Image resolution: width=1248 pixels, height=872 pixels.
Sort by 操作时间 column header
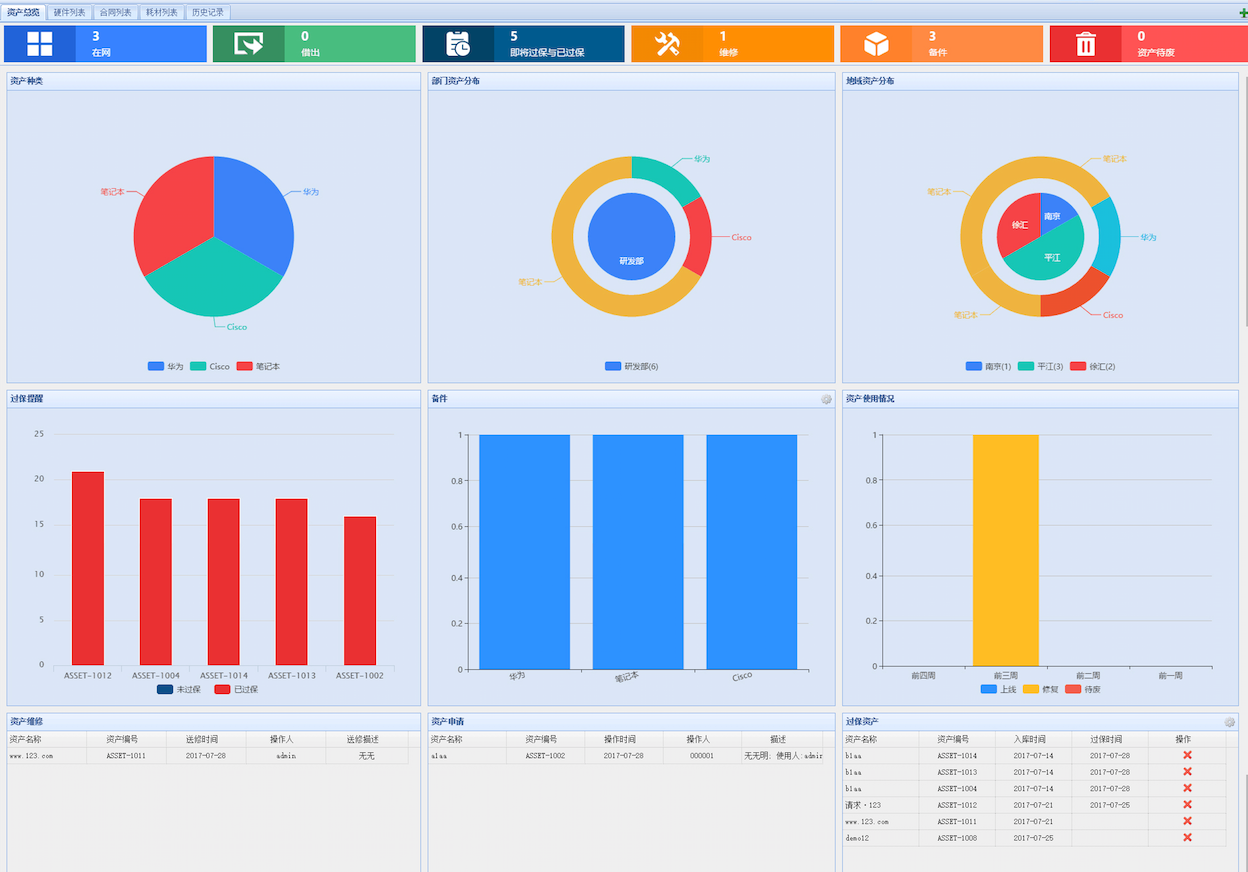pos(624,739)
